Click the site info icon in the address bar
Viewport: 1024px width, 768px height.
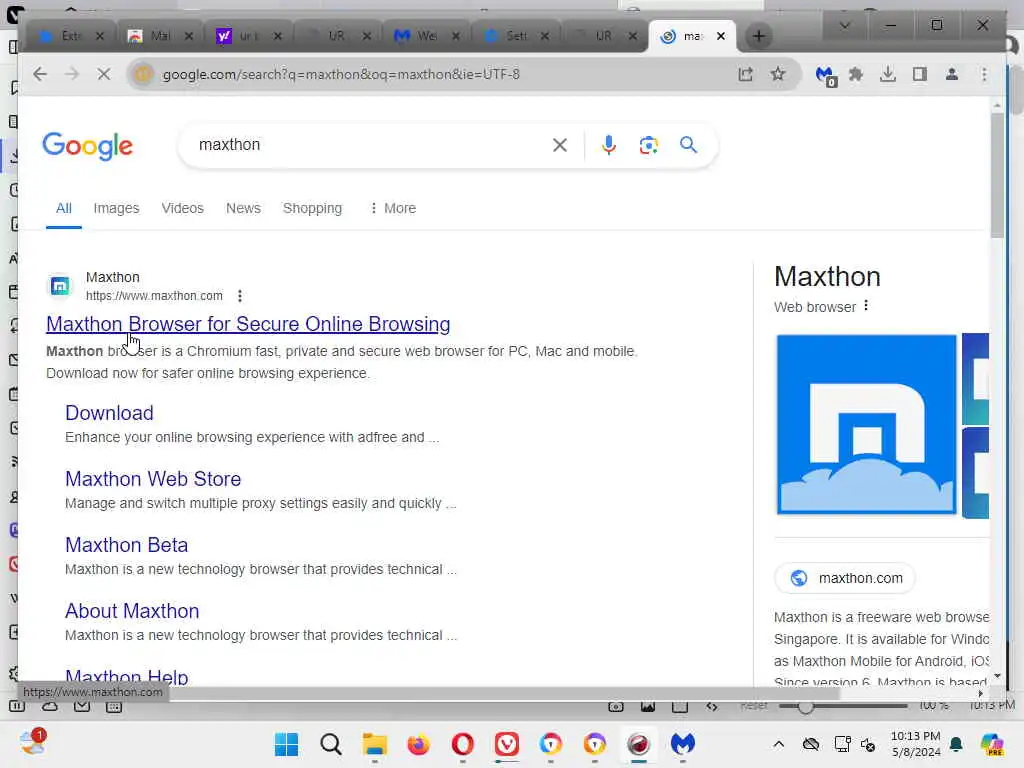pyautogui.click(x=142, y=74)
